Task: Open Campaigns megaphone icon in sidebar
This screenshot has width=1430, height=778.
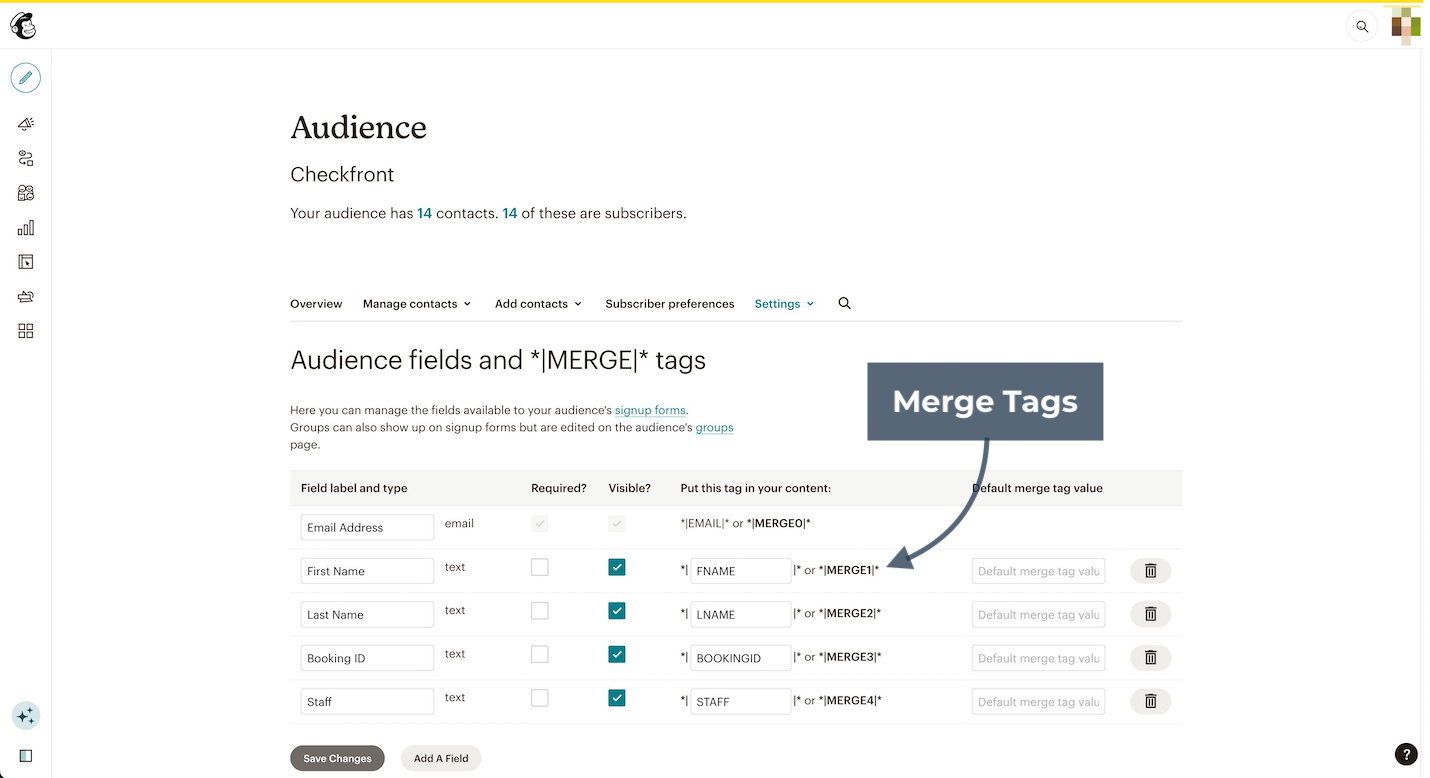Action: [26, 124]
